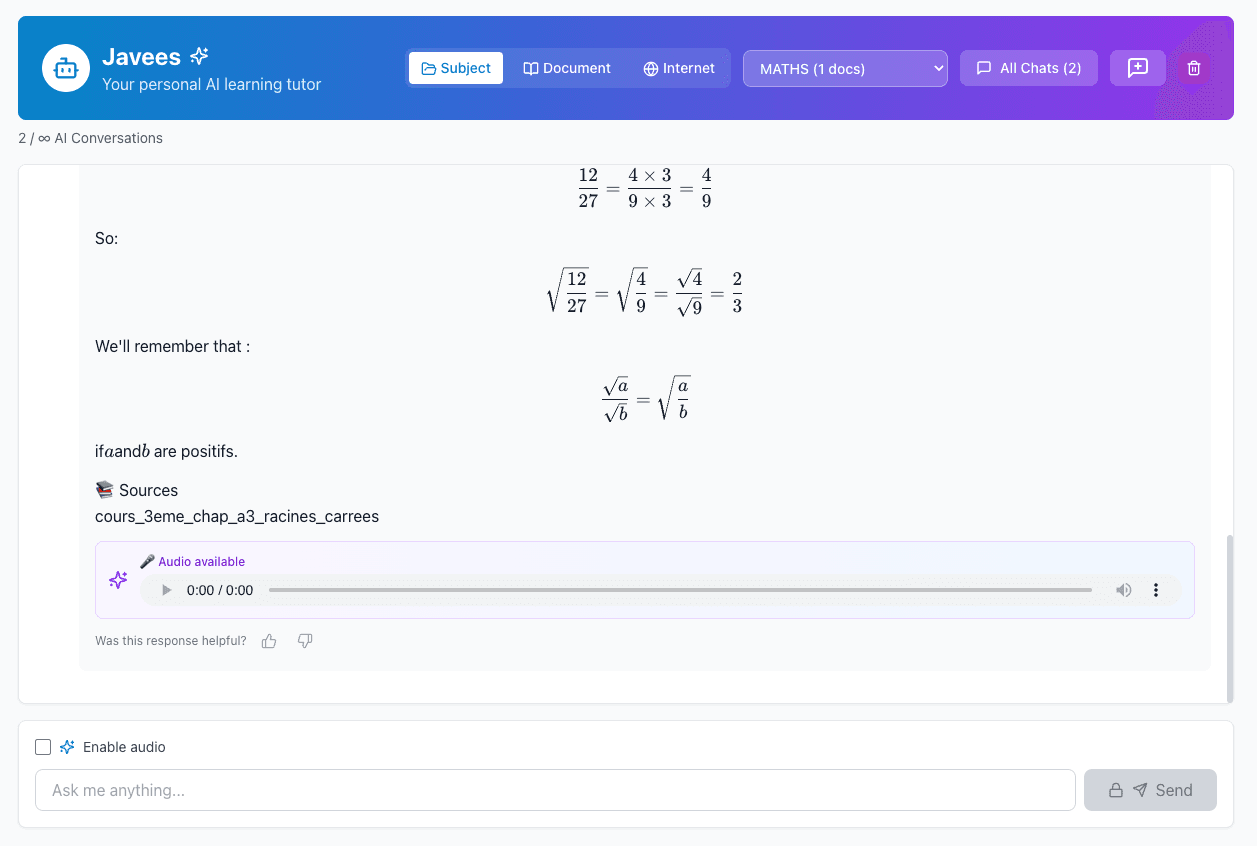Focus the Ask me anything input field
1257x846 pixels.
(x=555, y=790)
